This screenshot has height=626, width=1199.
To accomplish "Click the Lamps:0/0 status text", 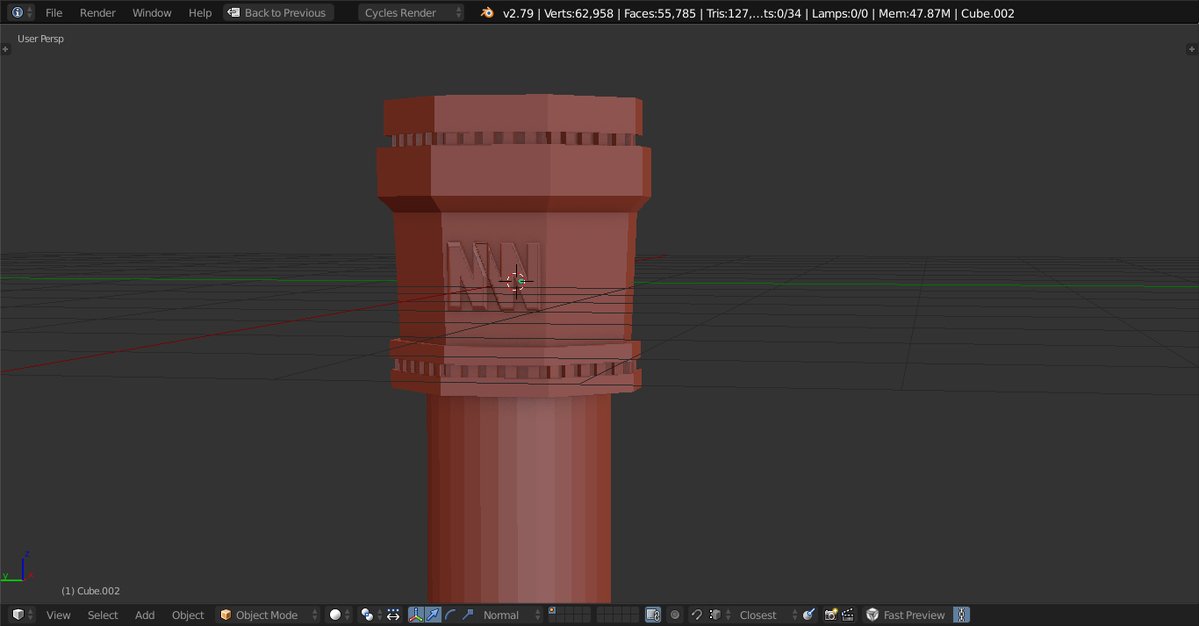I will [840, 13].
